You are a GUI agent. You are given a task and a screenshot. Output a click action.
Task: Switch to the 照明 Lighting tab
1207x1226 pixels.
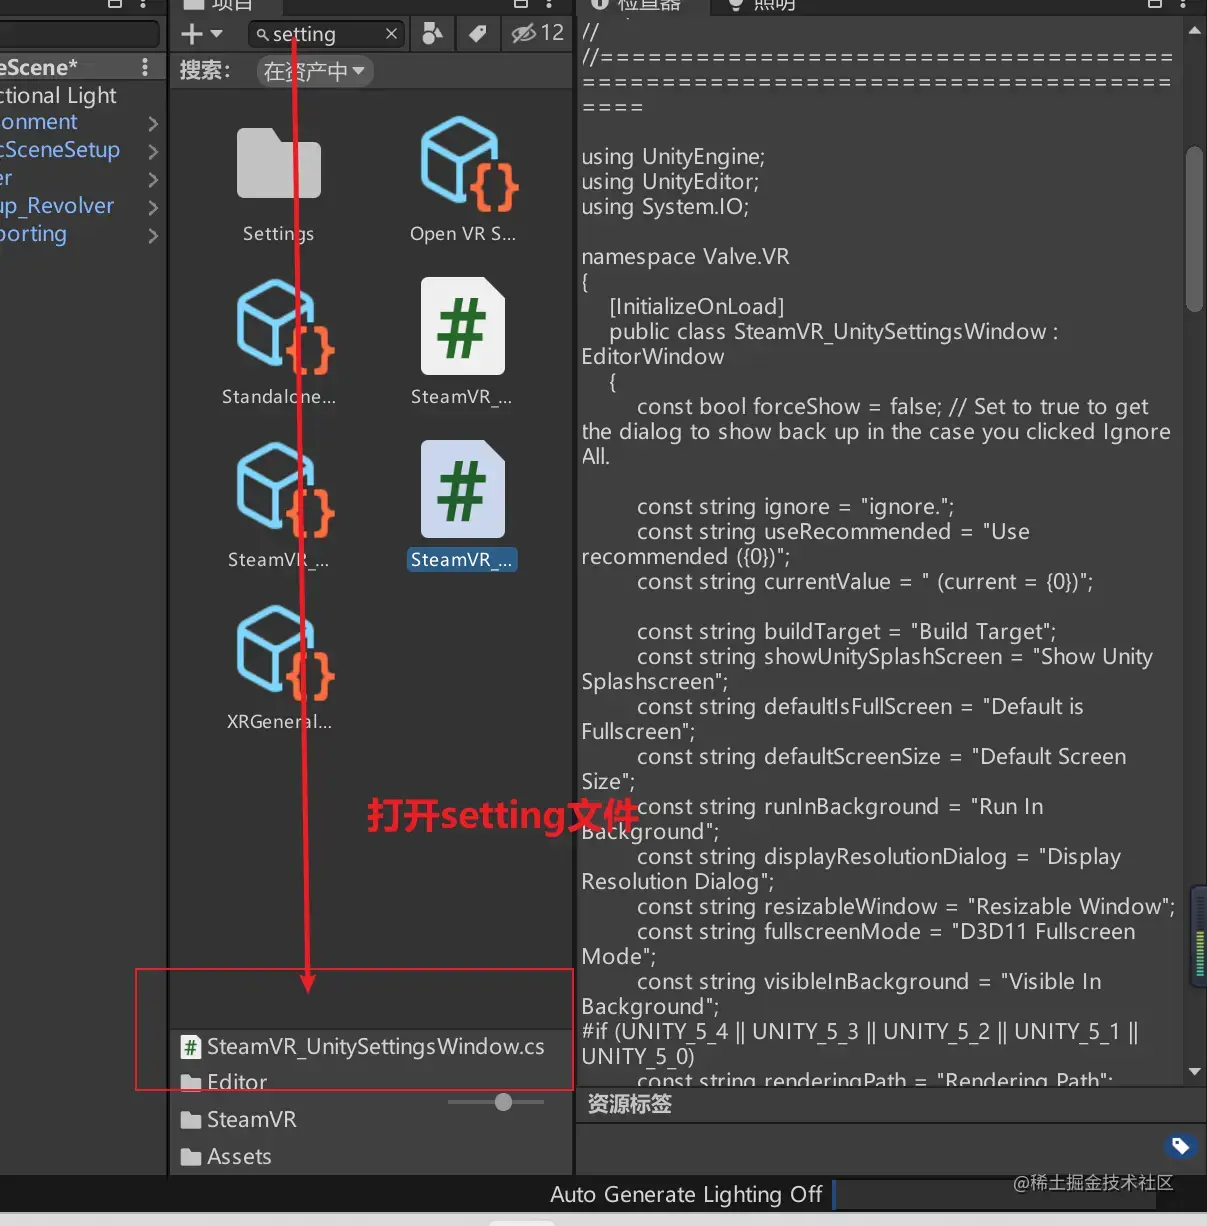tap(763, 5)
